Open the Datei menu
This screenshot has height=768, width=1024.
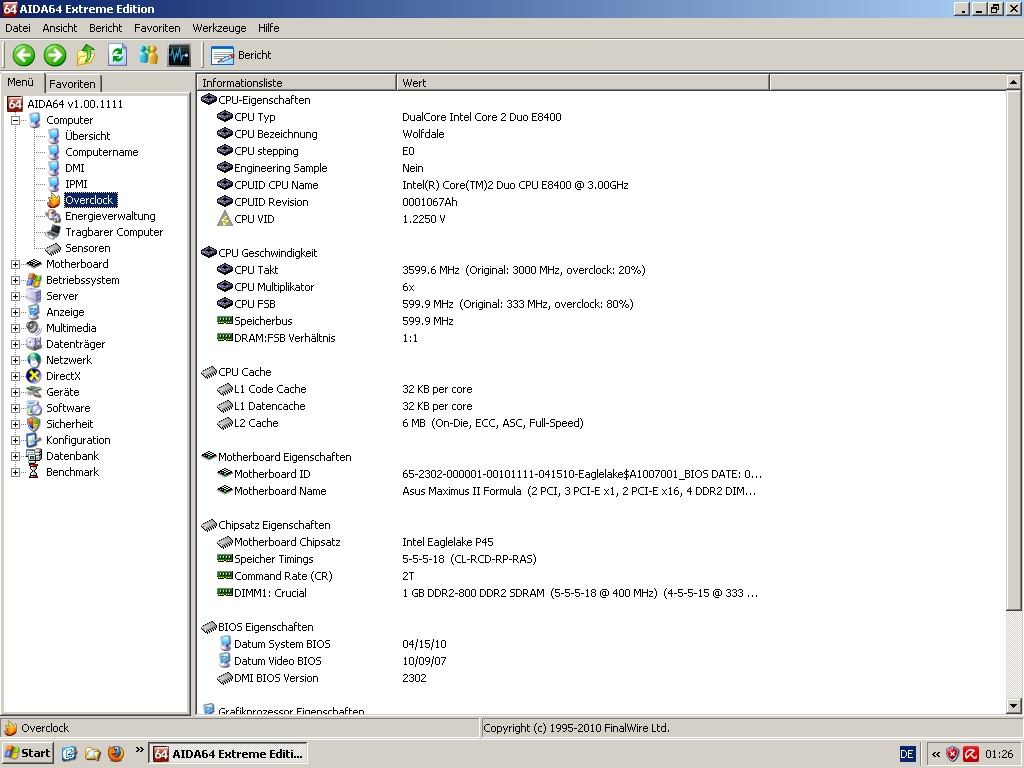(18, 28)
